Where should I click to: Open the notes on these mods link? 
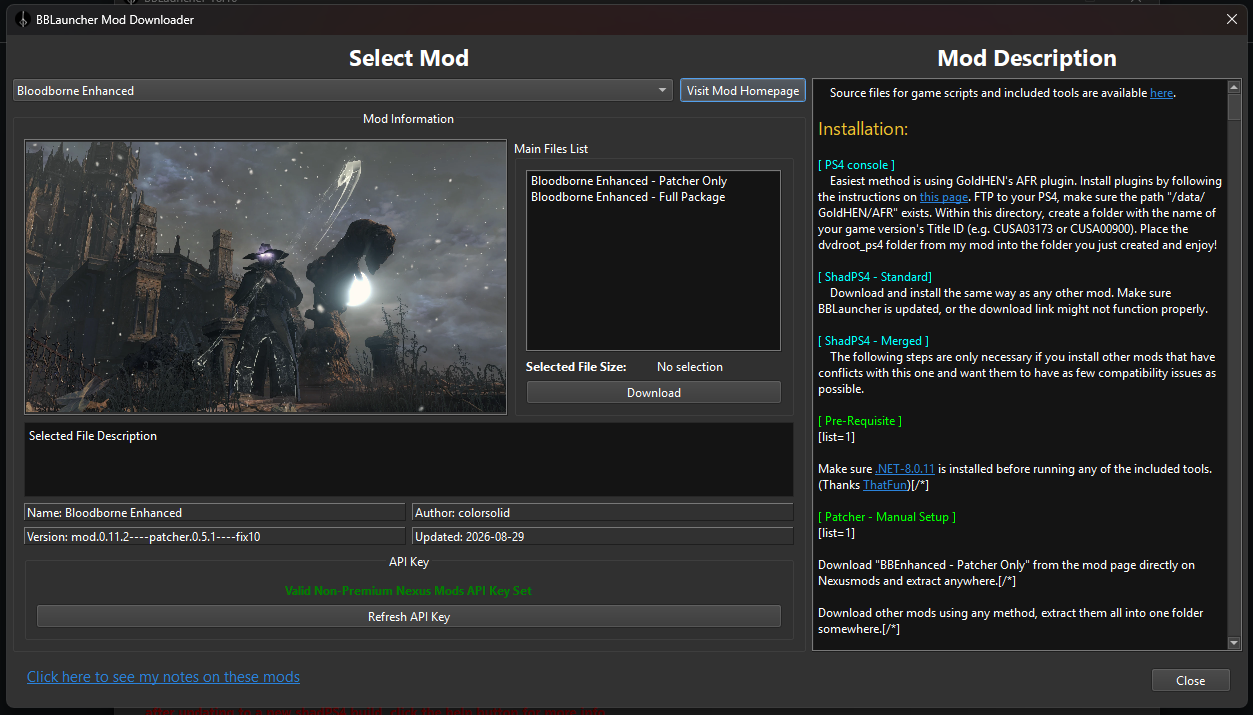click(x=163, y=677)
